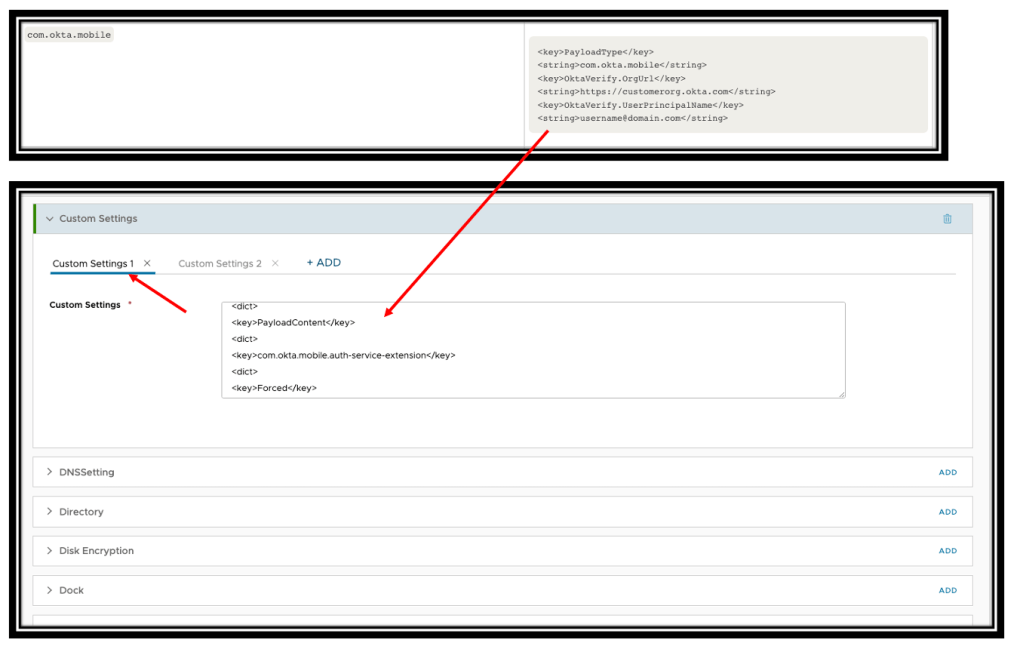The image size is (1023, 649).
Task: Click the com.okta.mobile code label
Action: click(69, 35)
